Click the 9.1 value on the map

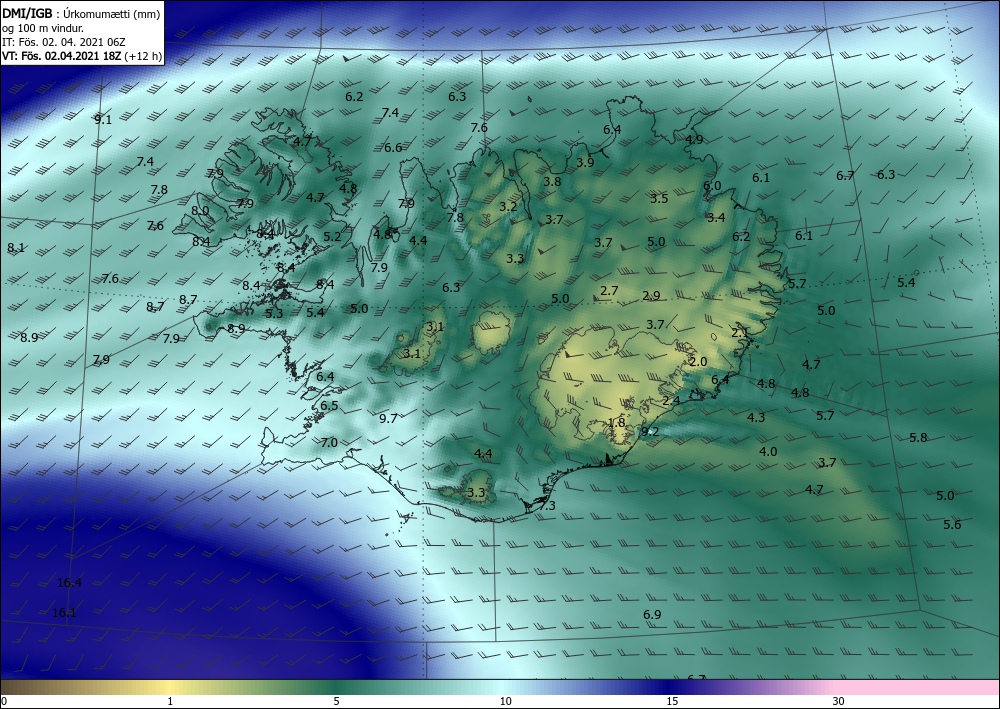[x=103, y=119]
